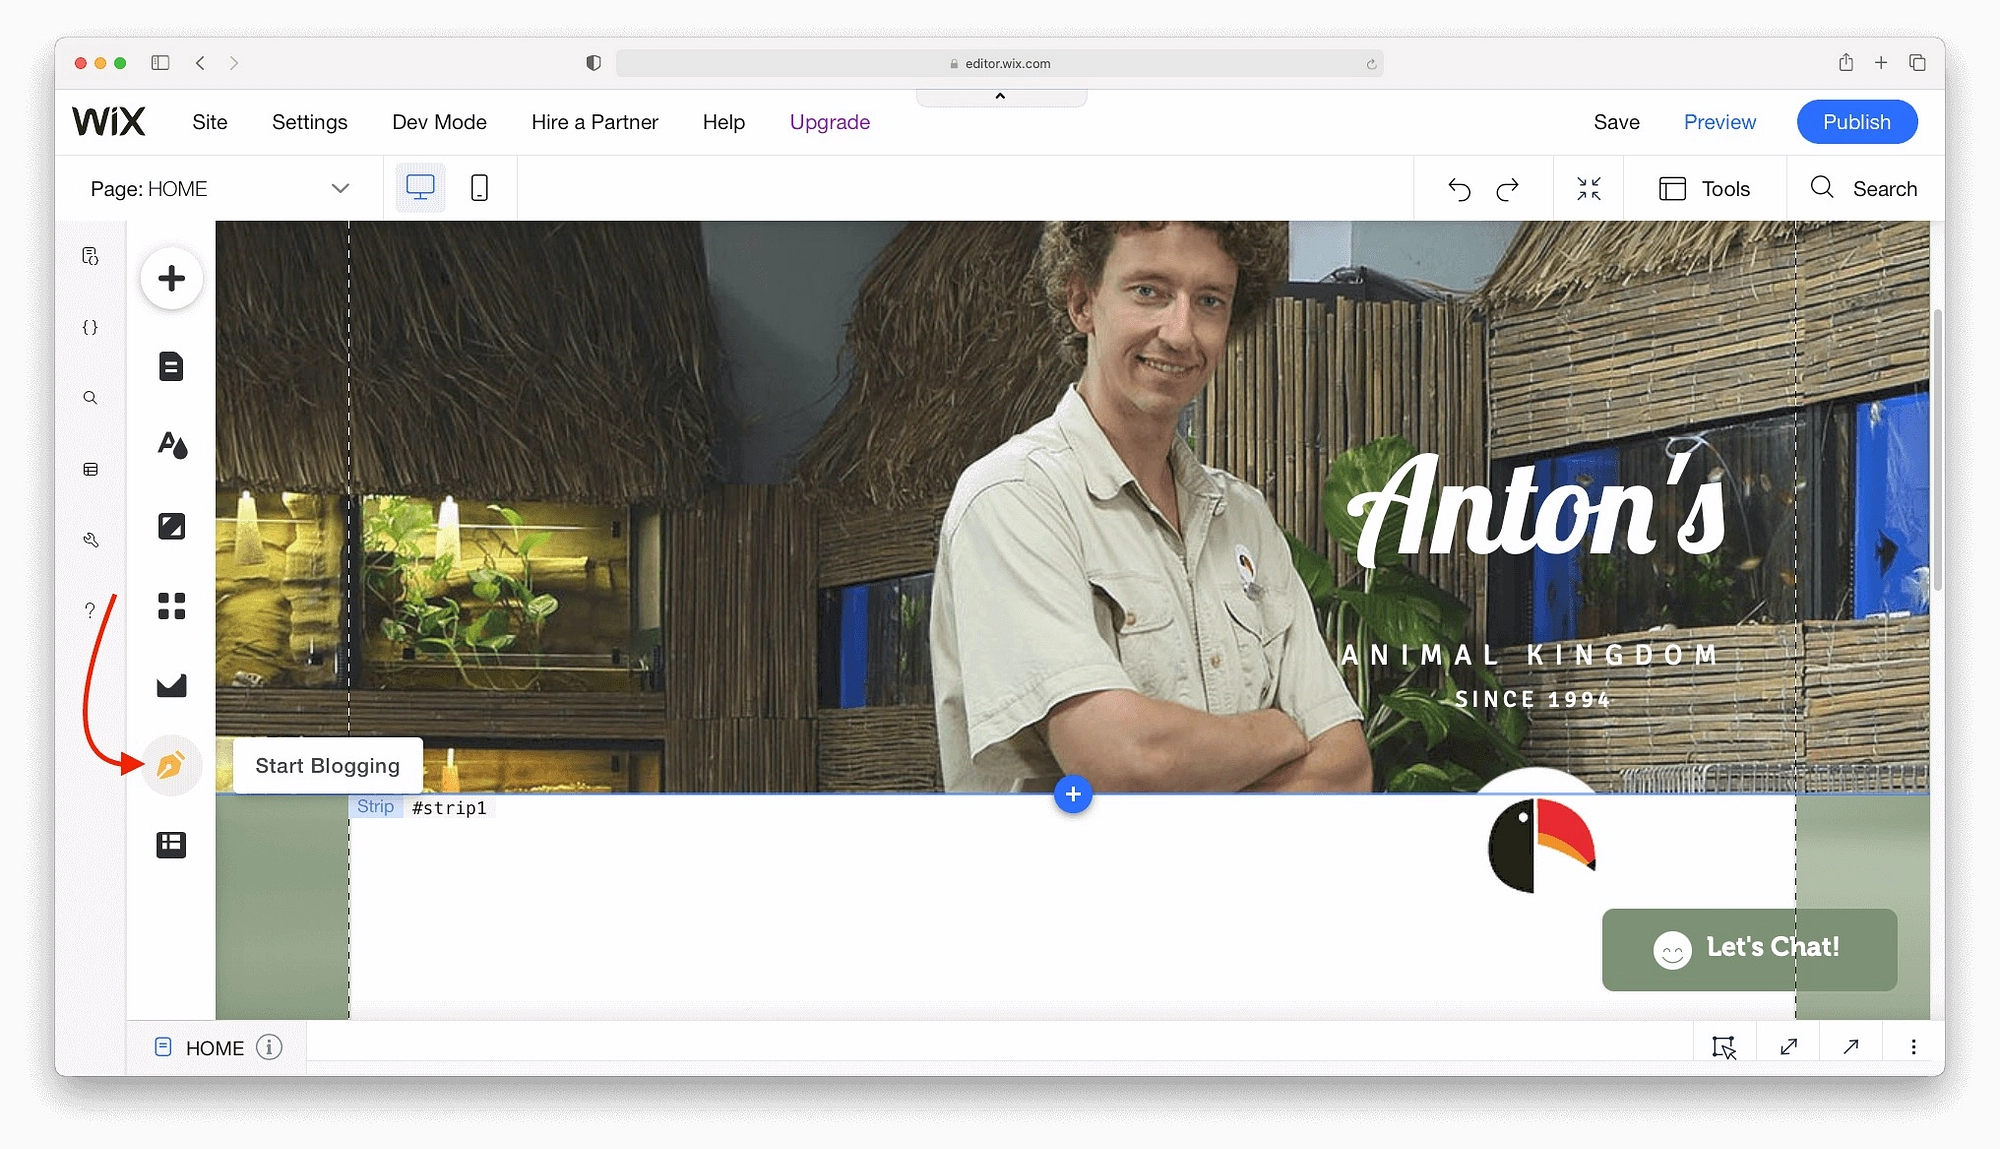Open the Content Manager table icon
Screen dimensions: 2000x1149
coord(172,845)
